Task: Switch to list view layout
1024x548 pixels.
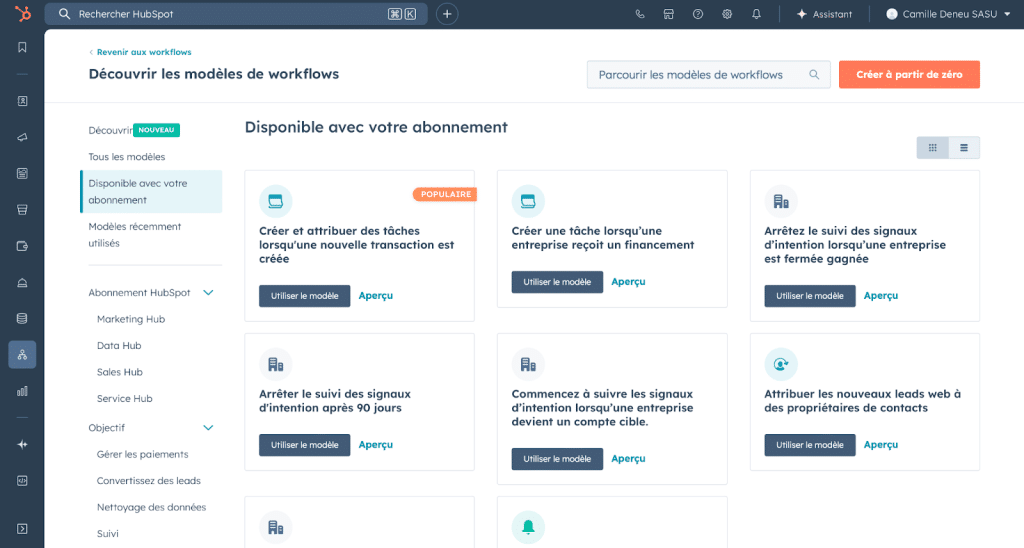Action: (x=964, y=148)
